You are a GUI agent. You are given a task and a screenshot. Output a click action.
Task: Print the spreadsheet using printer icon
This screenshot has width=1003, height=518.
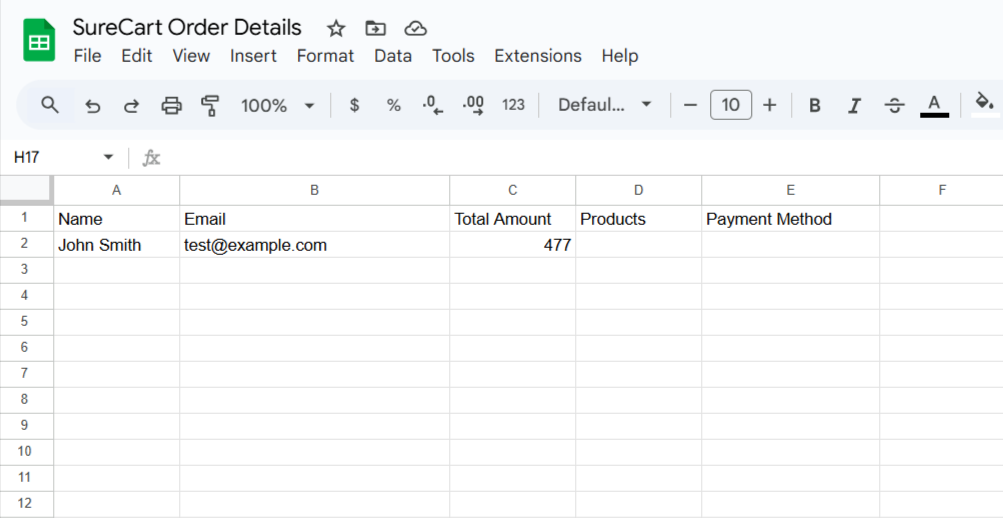172,105
